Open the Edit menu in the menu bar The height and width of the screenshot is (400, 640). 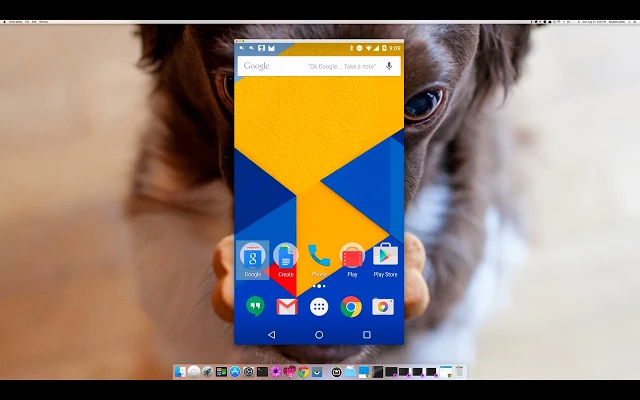34,22
